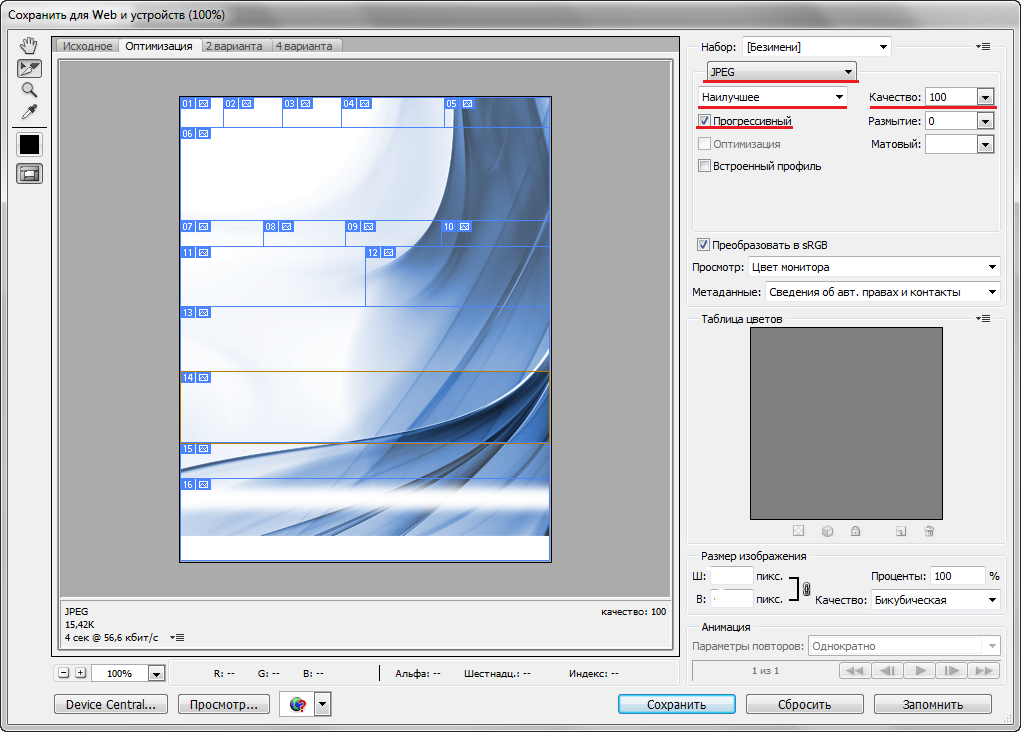The image size is (1021, 732).
Task: Click slice 14 badge icon
Action: click(204, 378)
